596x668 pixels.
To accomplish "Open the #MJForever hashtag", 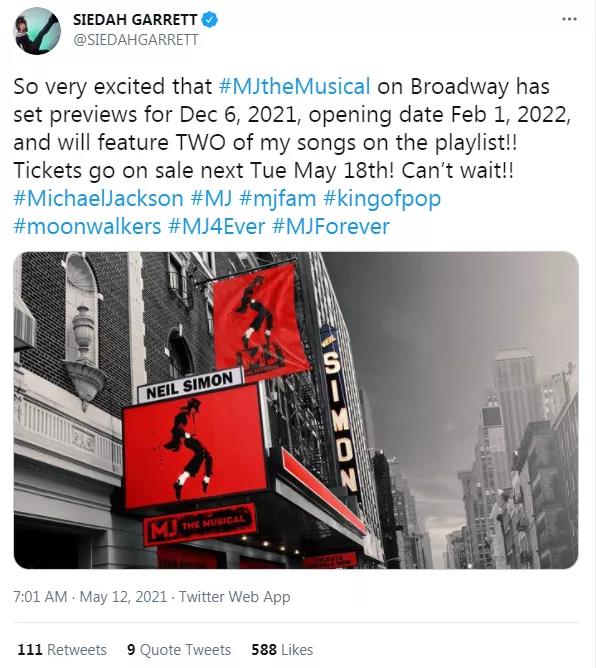I will click(x=331, y=226).
